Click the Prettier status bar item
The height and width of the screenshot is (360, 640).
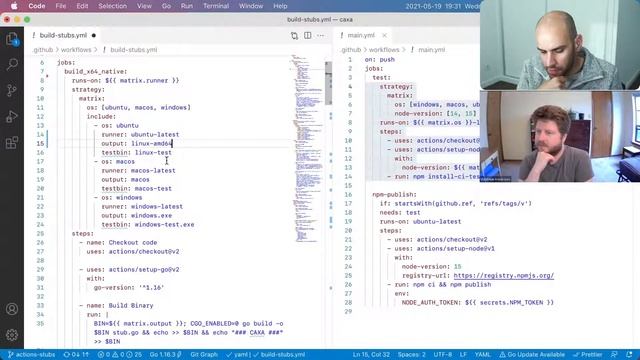tap(588, 354)
